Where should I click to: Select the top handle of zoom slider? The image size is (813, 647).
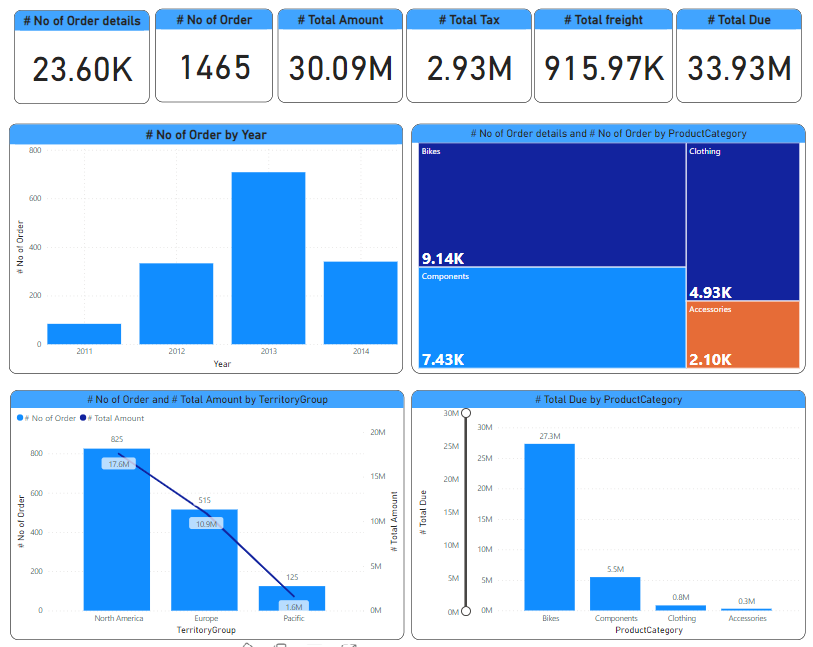[465, 413]
